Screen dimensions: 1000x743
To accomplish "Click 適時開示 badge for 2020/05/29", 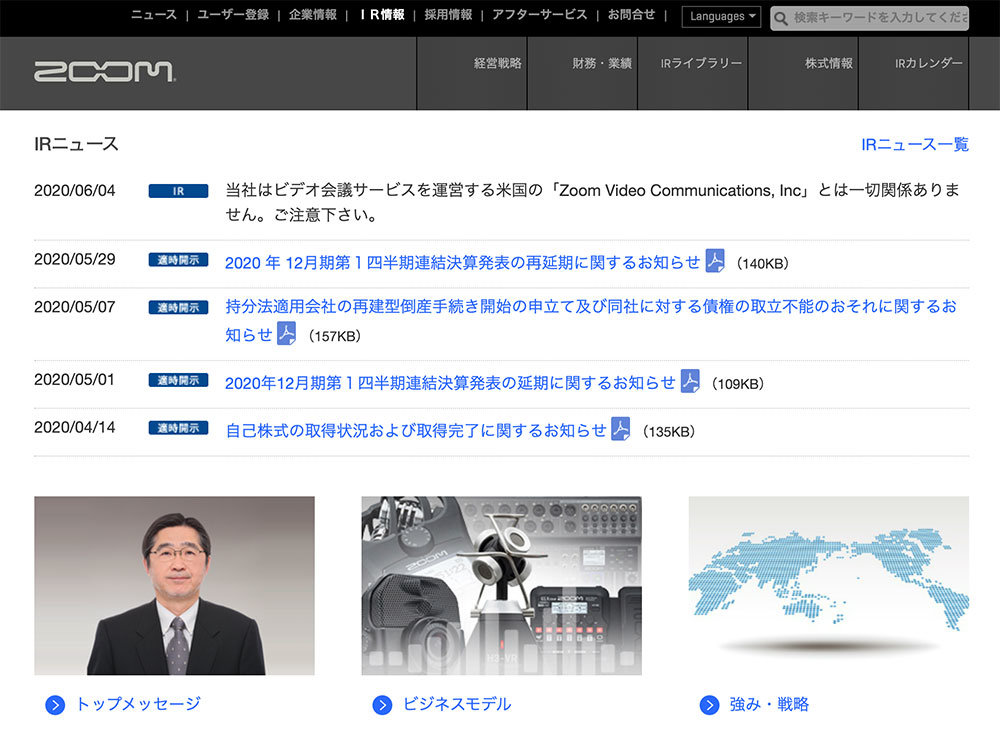I will pyautogui.click(x=178, y=260).
